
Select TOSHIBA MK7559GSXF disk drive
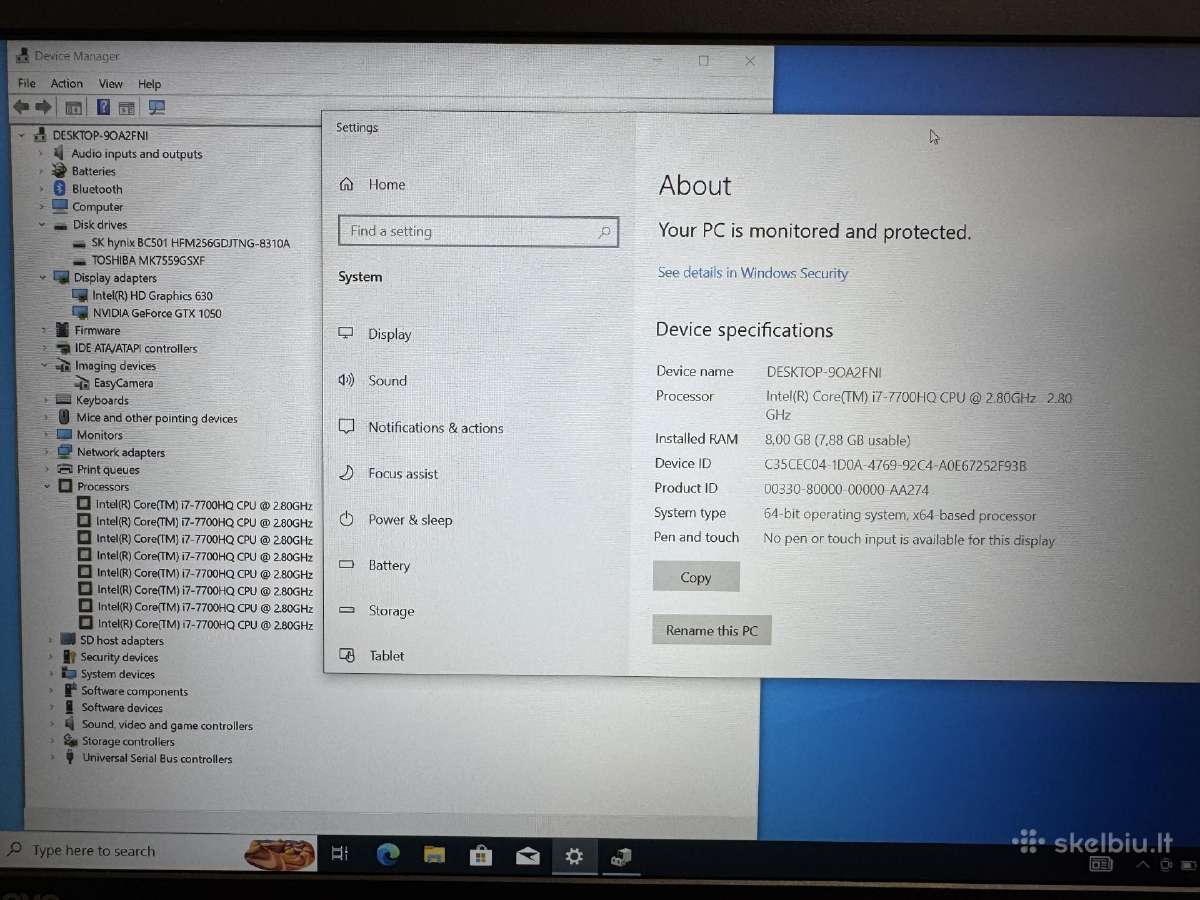(x=148, y=260)
